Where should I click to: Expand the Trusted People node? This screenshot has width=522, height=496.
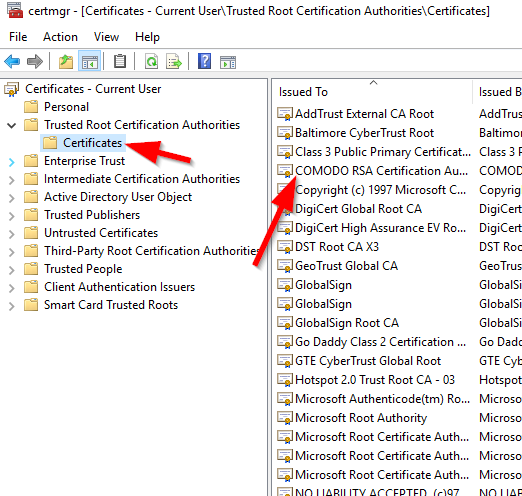12,270
